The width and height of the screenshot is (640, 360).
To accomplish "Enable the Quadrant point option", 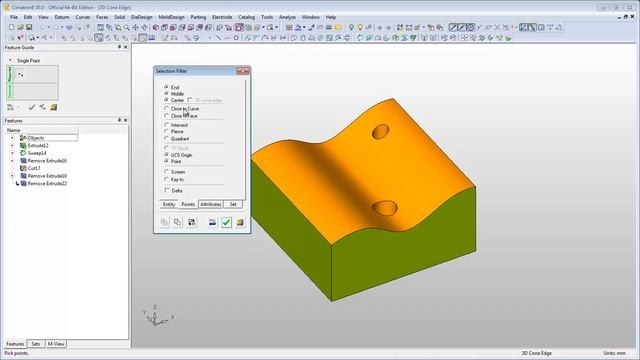I will pyautogui.click(x=167, y=139).
